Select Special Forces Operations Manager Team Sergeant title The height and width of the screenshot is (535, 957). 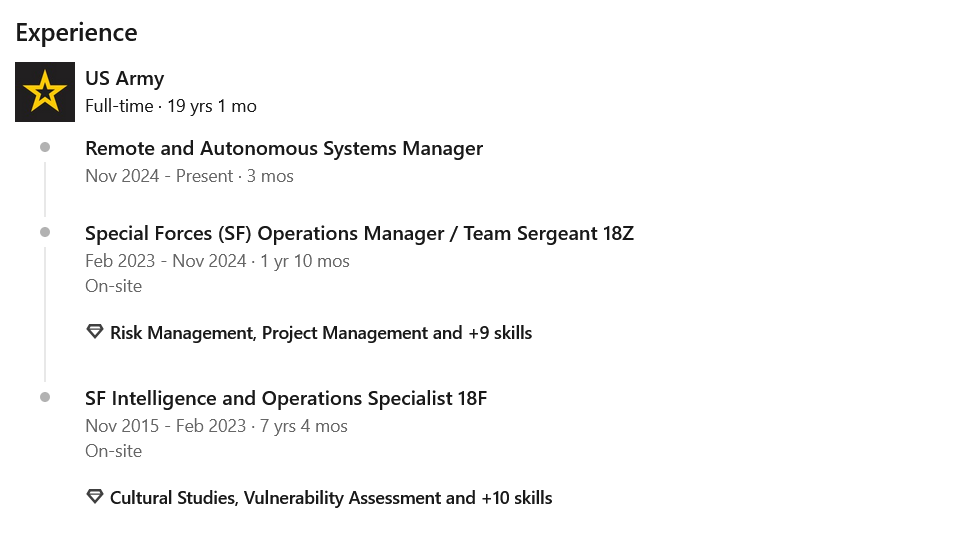click(359, 233)
